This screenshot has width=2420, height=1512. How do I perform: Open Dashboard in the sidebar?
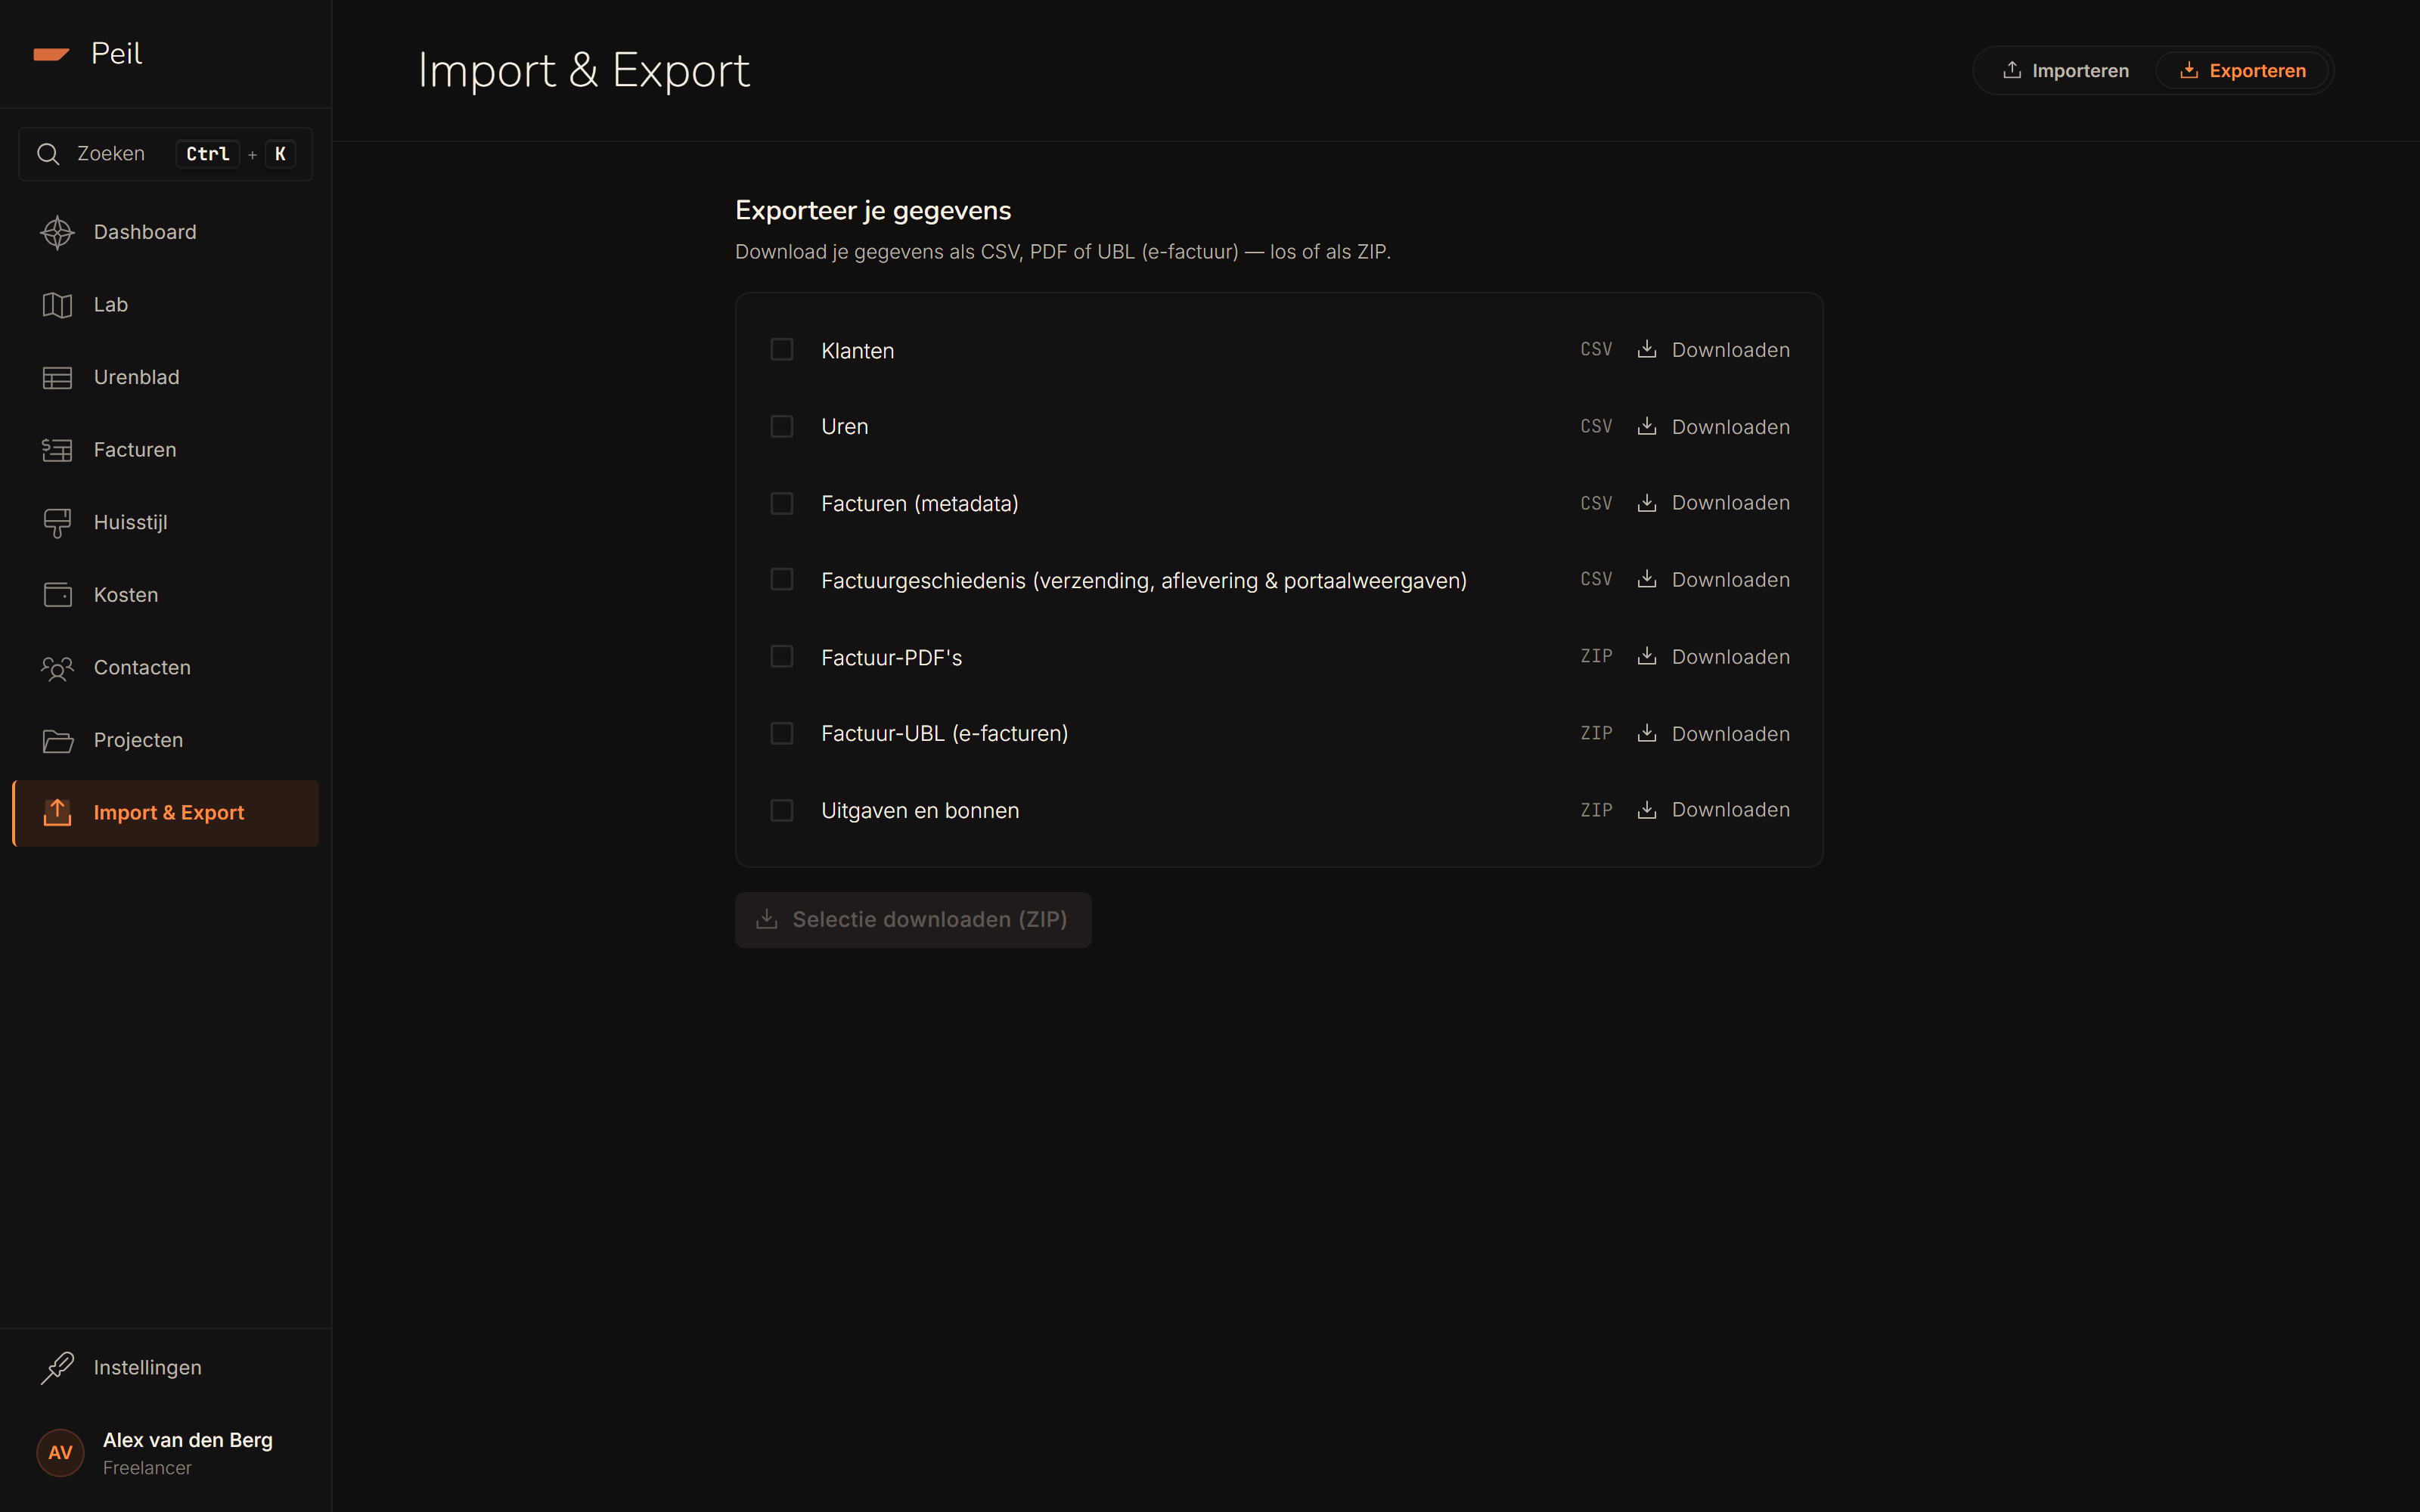point(166,232)
